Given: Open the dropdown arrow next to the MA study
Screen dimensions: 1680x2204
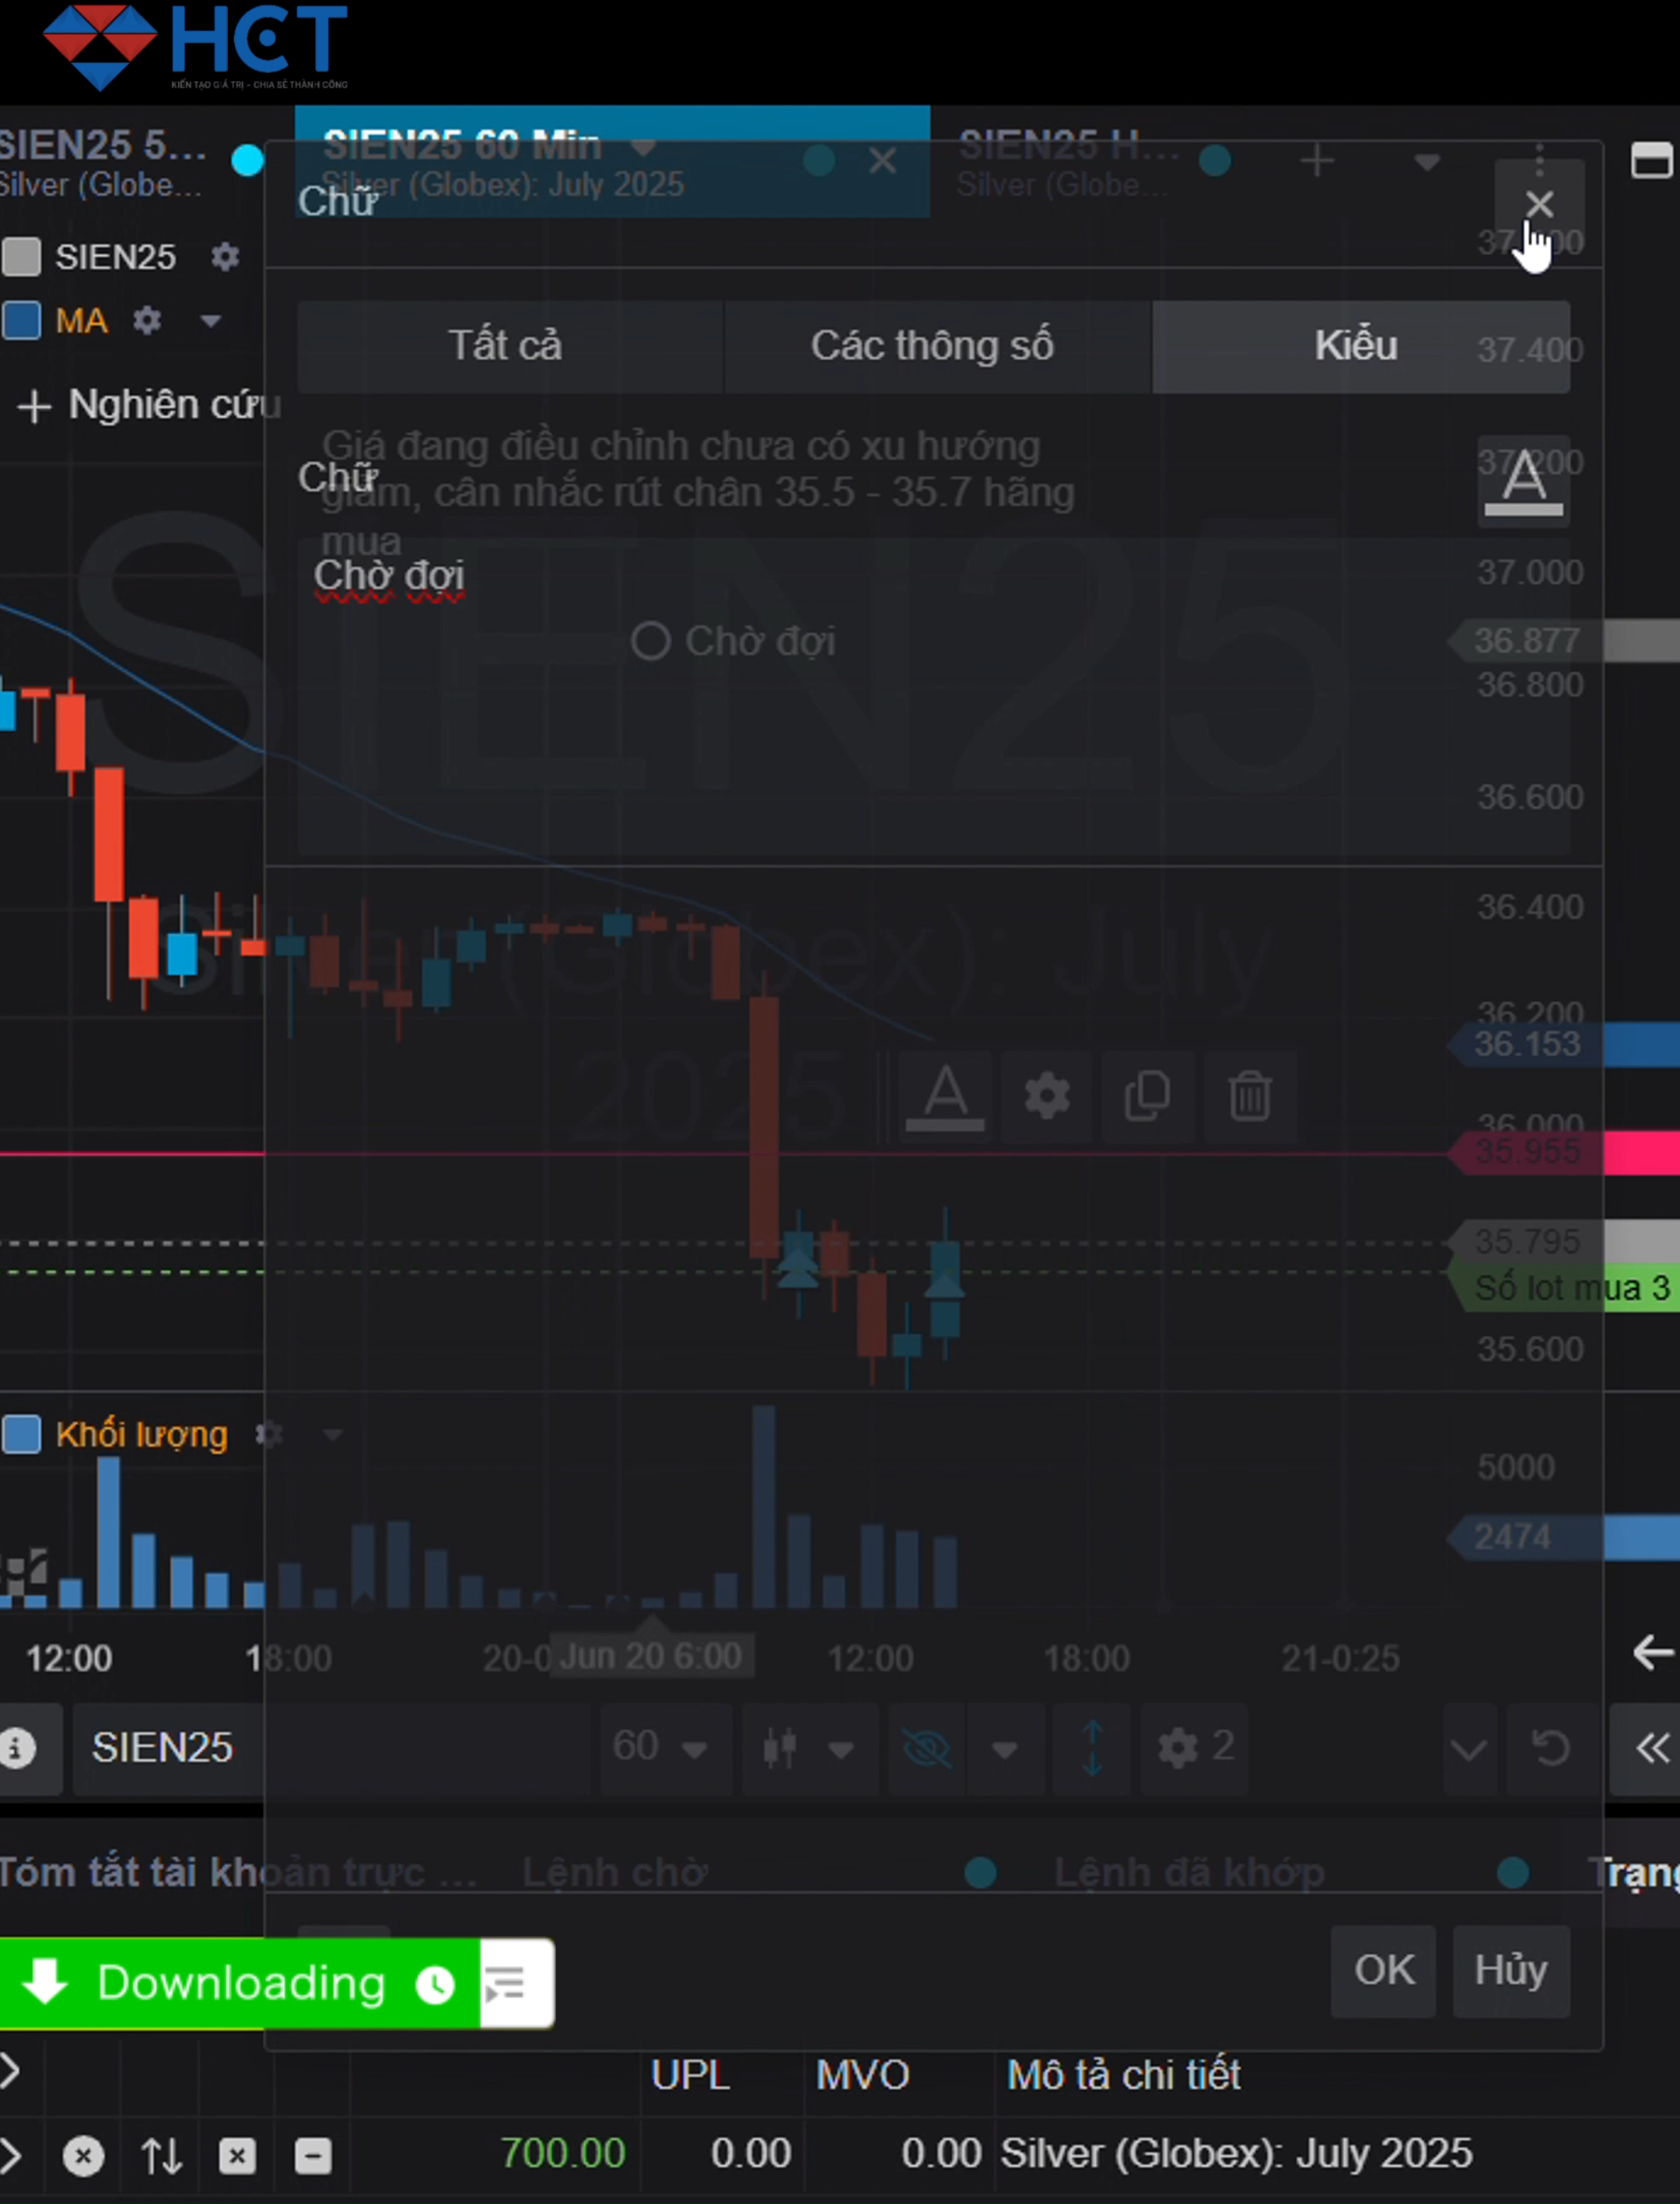Looking at the screenshot, I should (x=210, y=321).
